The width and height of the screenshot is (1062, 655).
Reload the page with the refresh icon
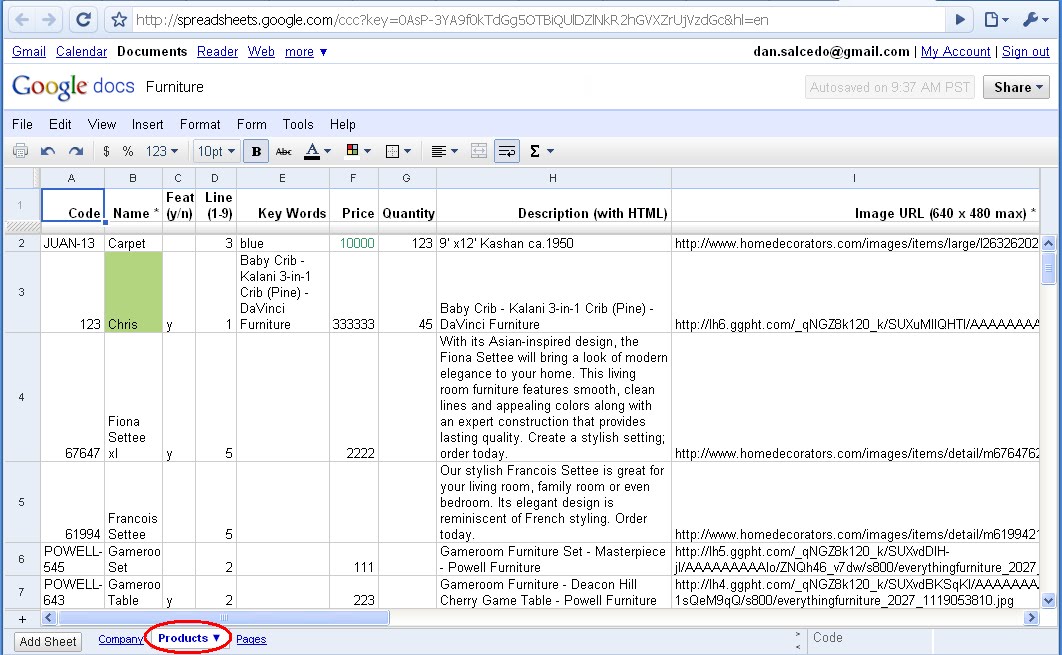[83, 20]
